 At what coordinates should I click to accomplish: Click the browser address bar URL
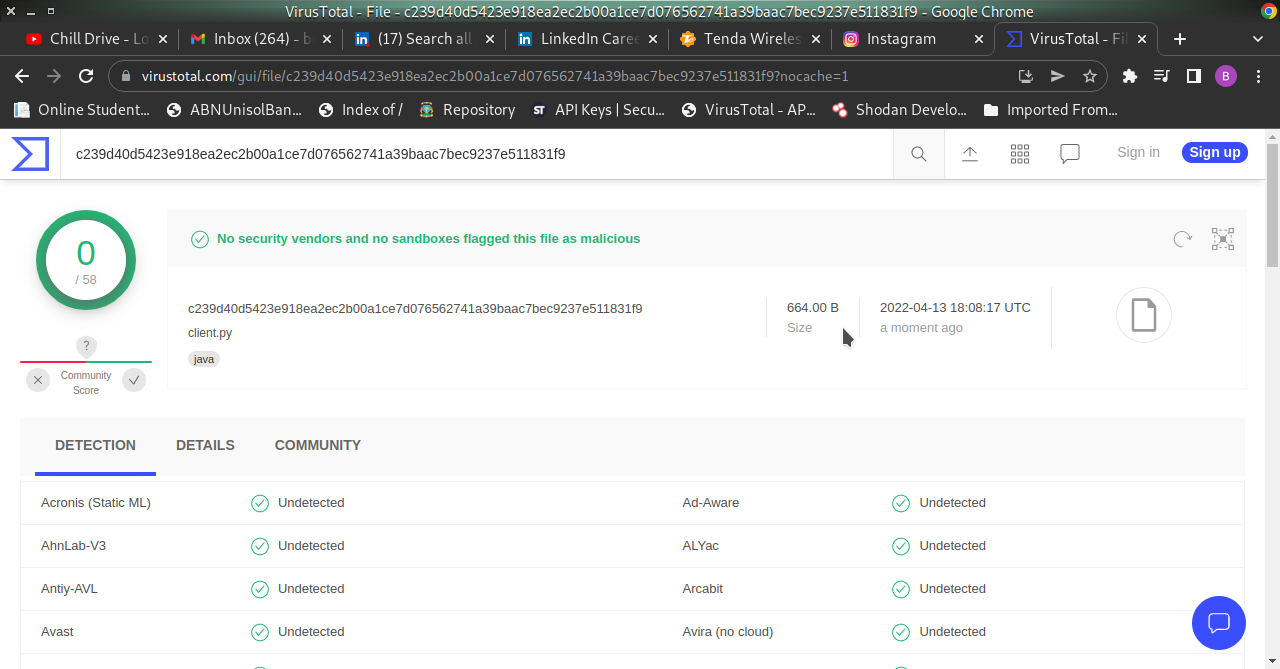click(495, 76)
